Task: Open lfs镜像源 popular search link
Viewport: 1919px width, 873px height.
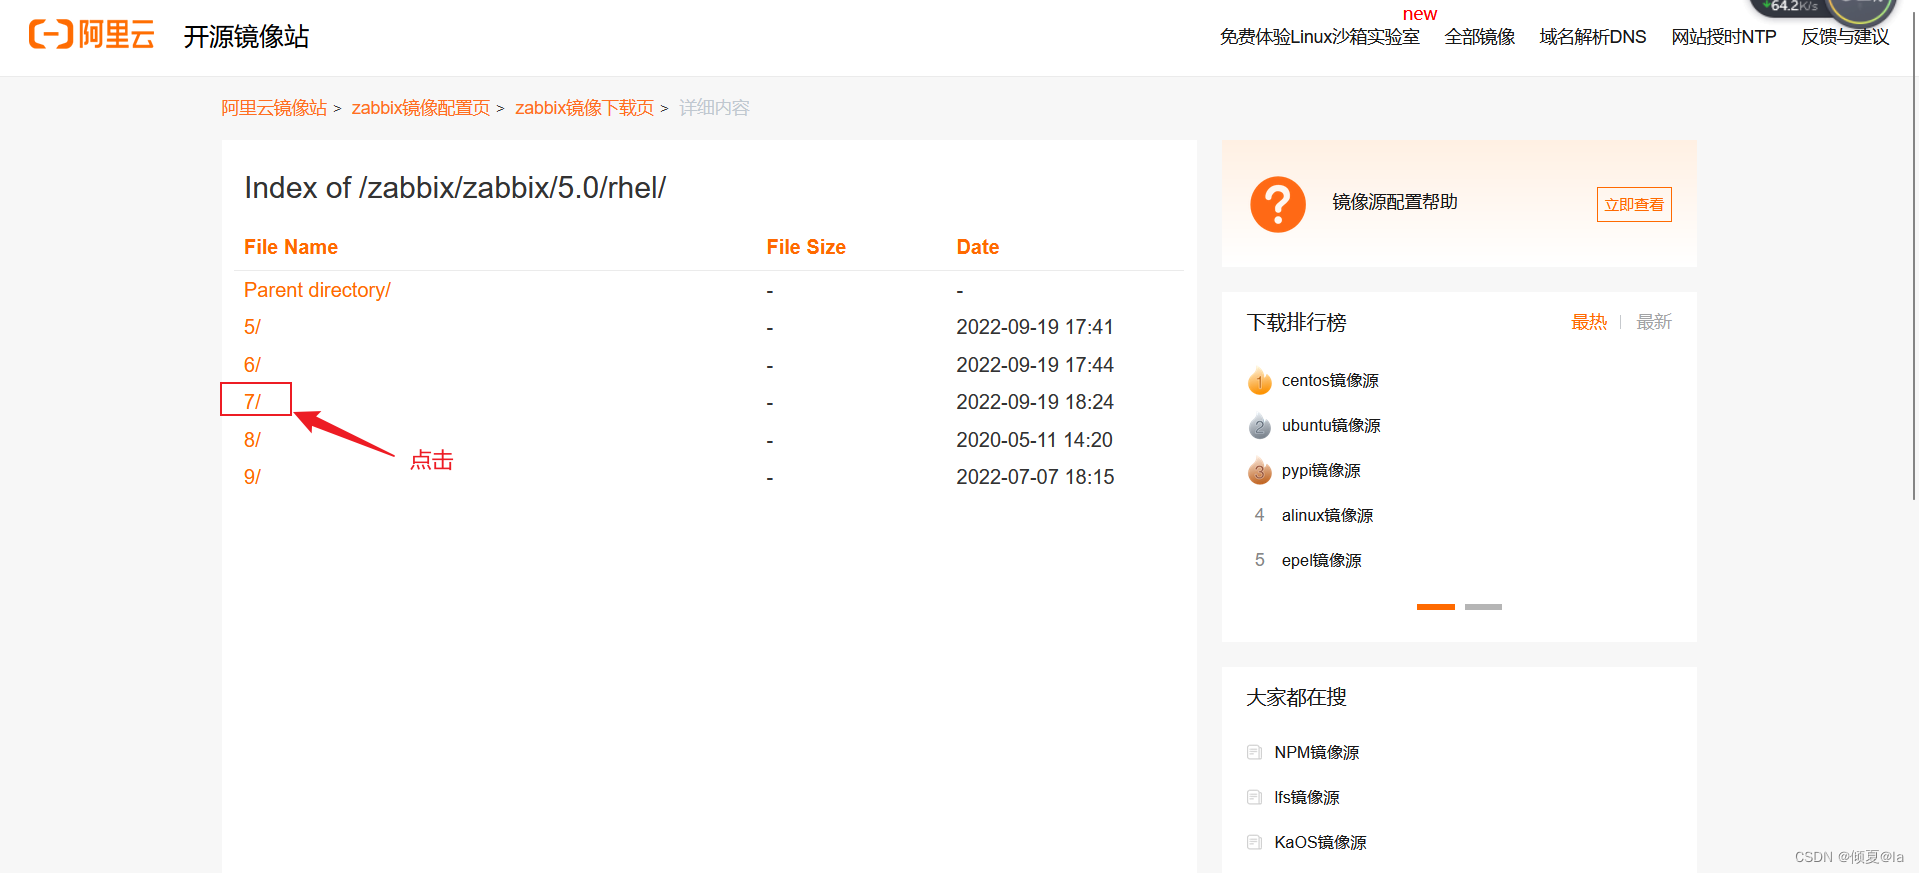Action: 1306,797
